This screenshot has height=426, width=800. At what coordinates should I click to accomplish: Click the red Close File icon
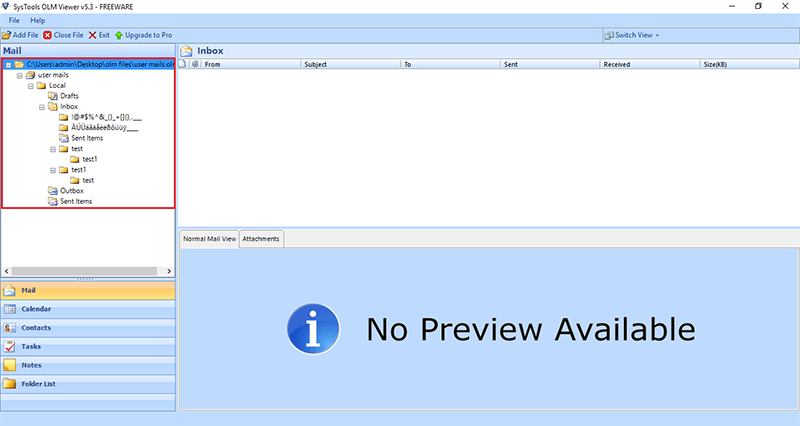pyautogui.click(x=47, y=35)
